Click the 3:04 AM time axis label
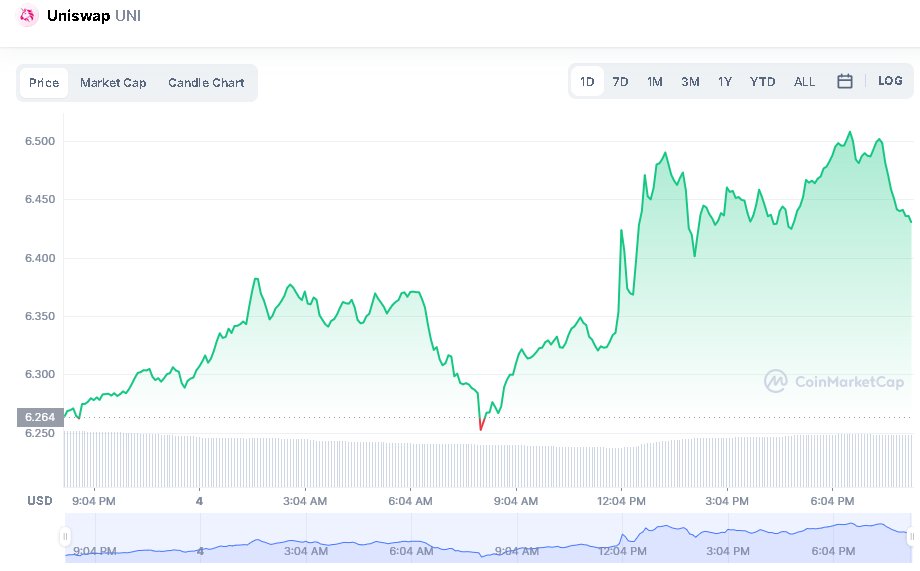This screenshot has height=571, width=920. [x=305, y=501]
